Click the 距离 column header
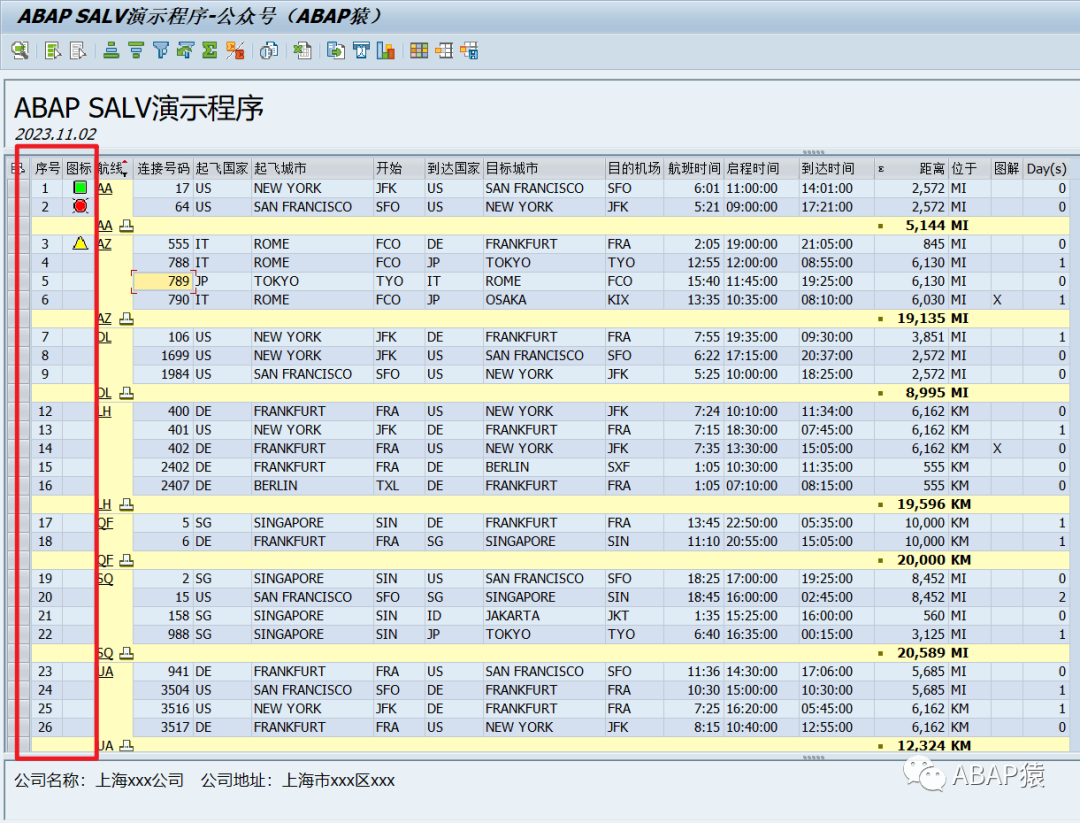Image resolution: width=1080 pixels, height=823 pixels. [x=911, y=169]
